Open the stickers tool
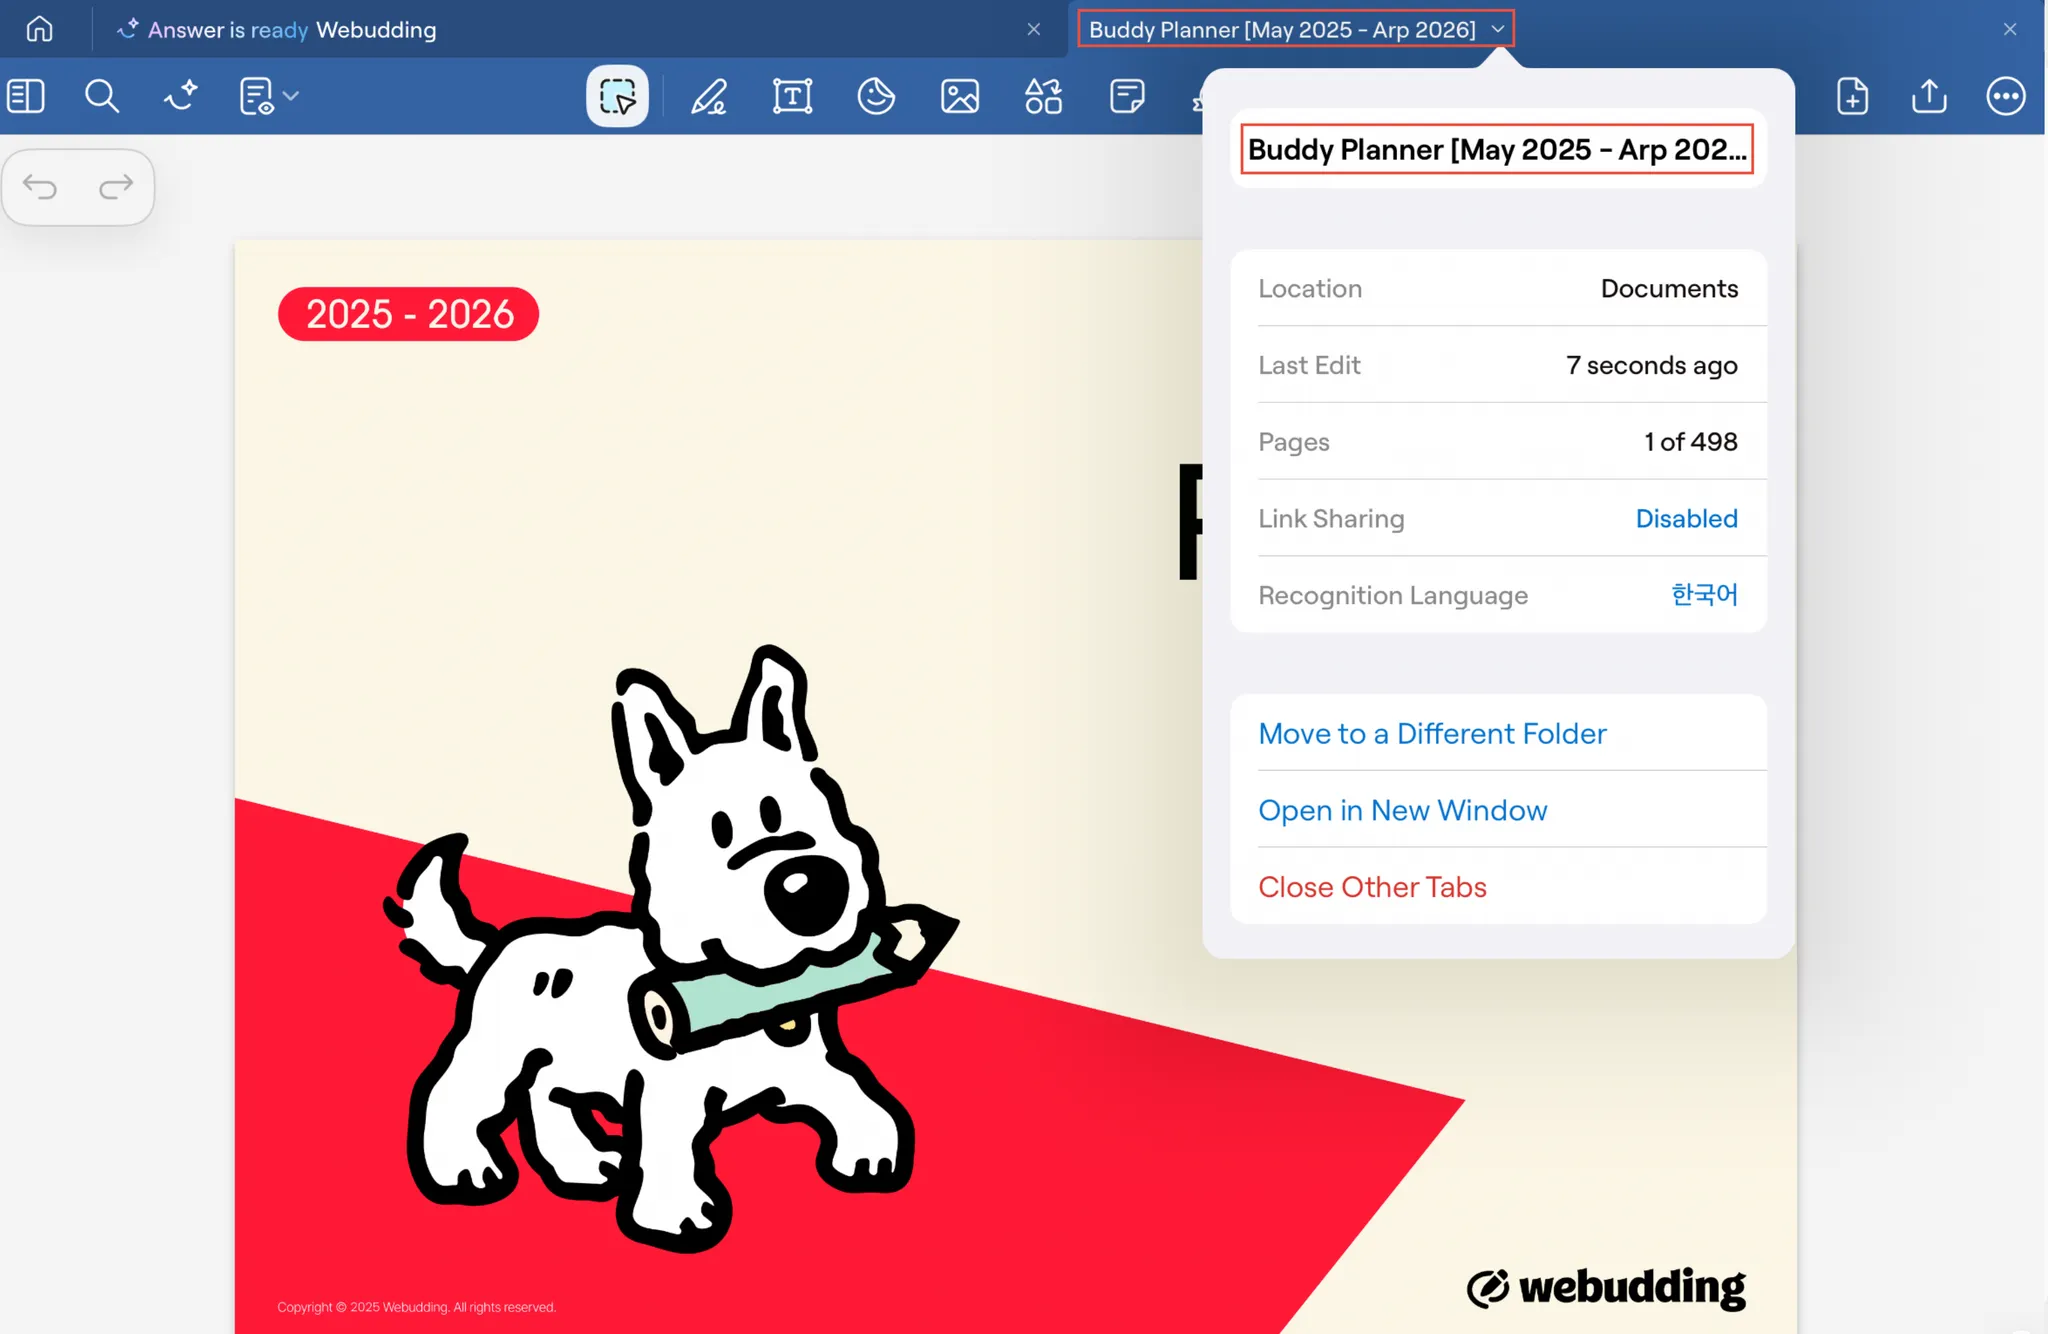Viewport: 2048px width, 1334px height. 876,97
